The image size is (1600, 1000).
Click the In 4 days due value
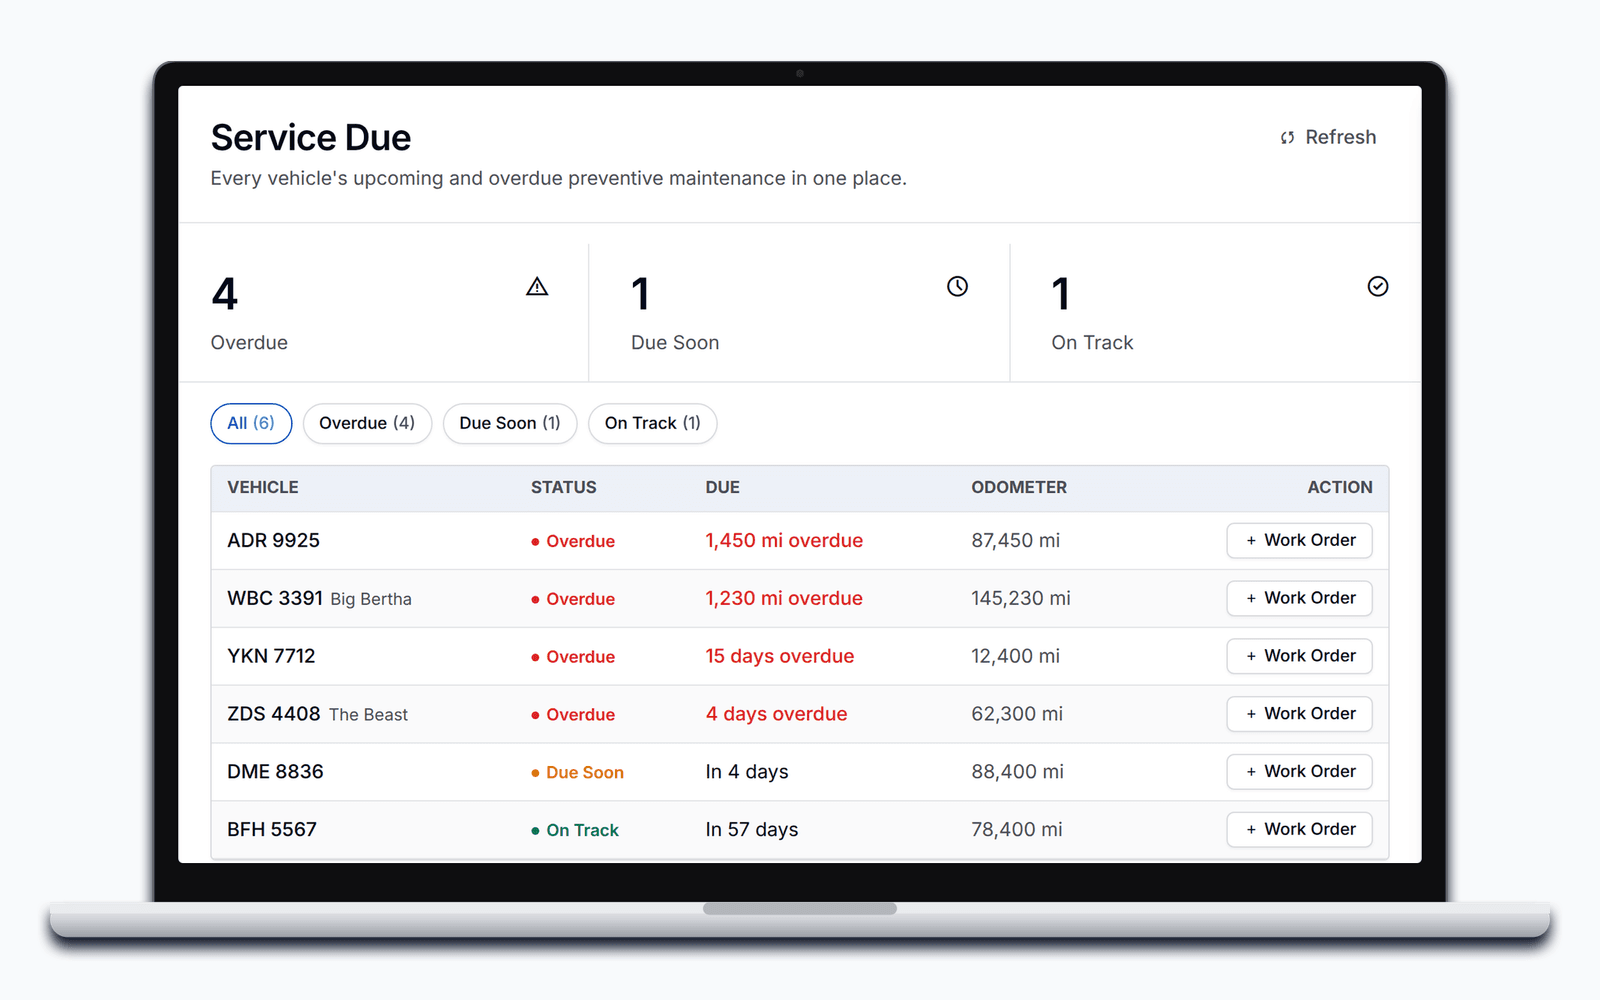tap(747, 772)
